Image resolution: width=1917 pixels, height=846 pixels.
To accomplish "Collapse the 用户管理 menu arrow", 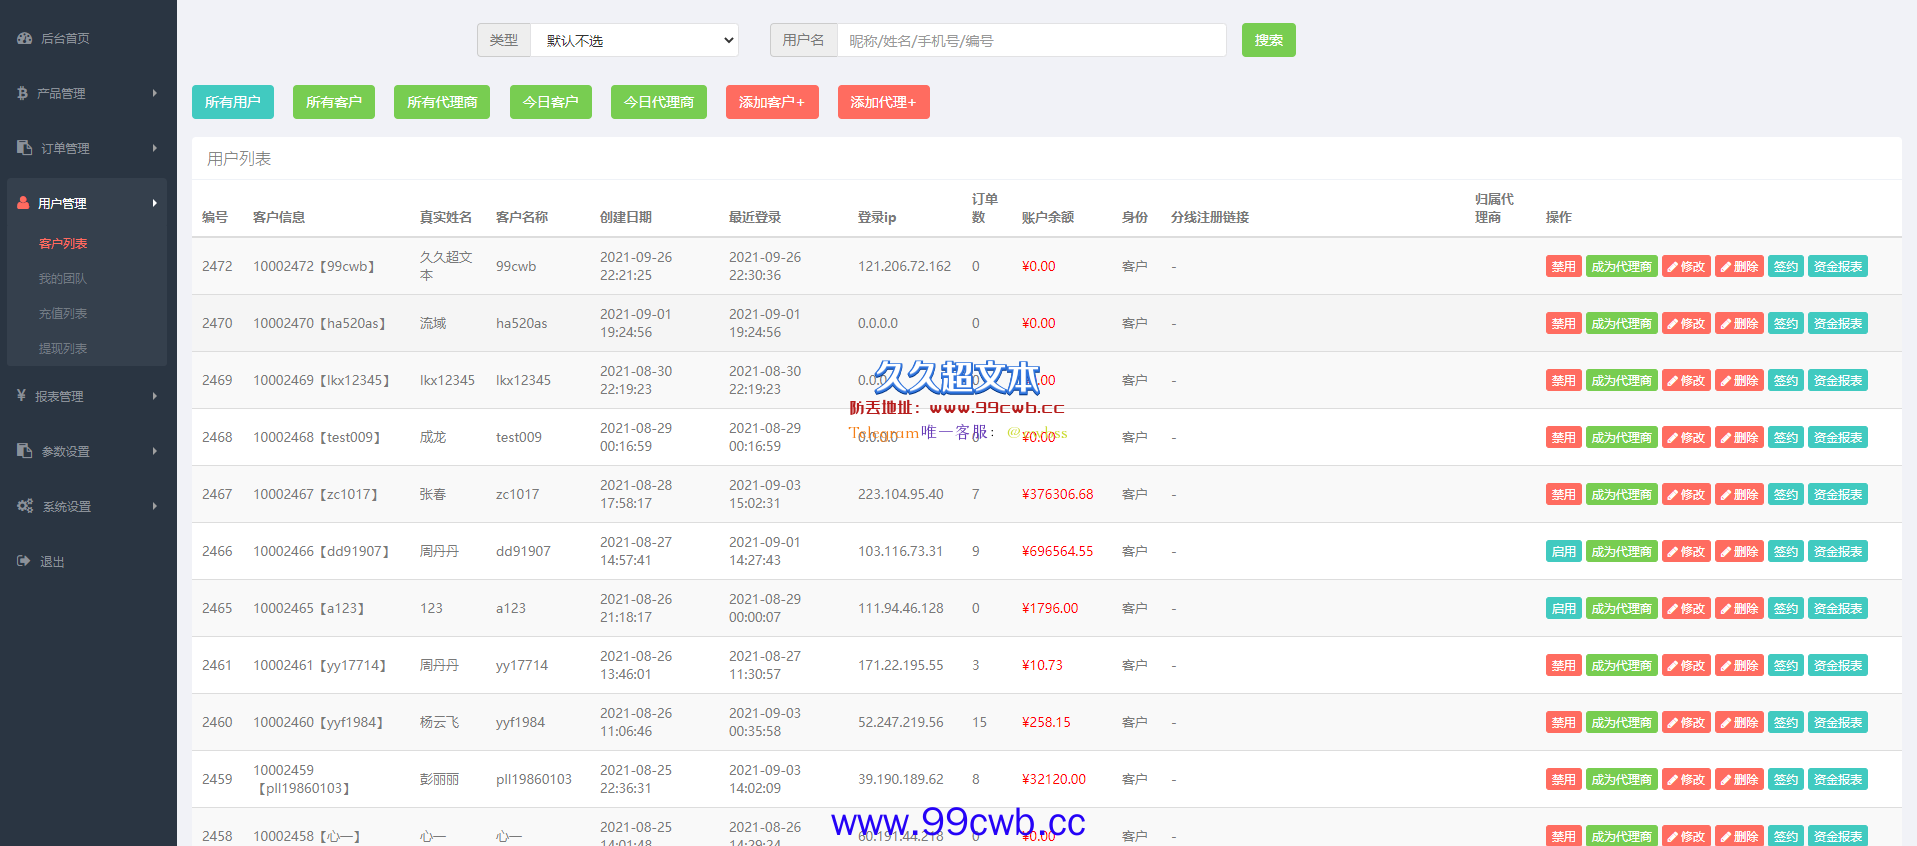I will pos(155,203).
